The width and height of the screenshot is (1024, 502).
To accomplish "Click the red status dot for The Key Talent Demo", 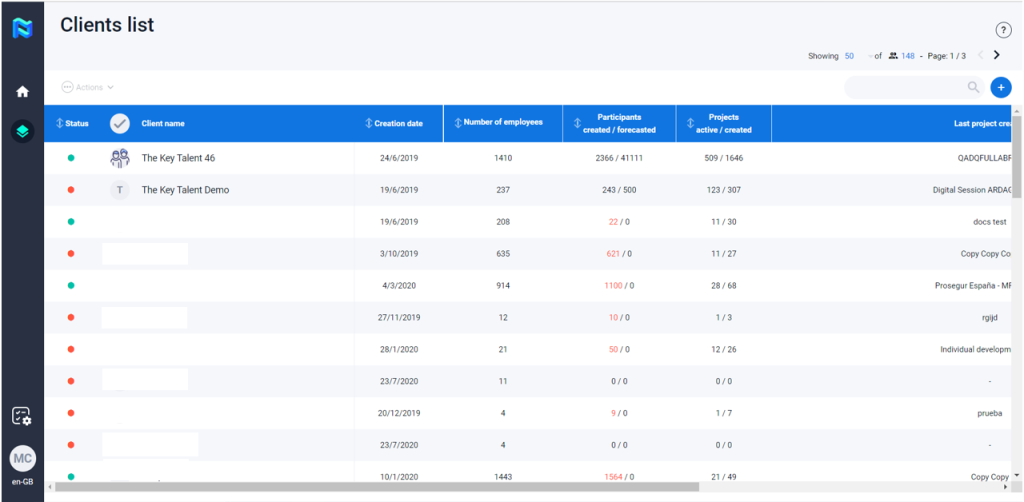I will [71, 190].
